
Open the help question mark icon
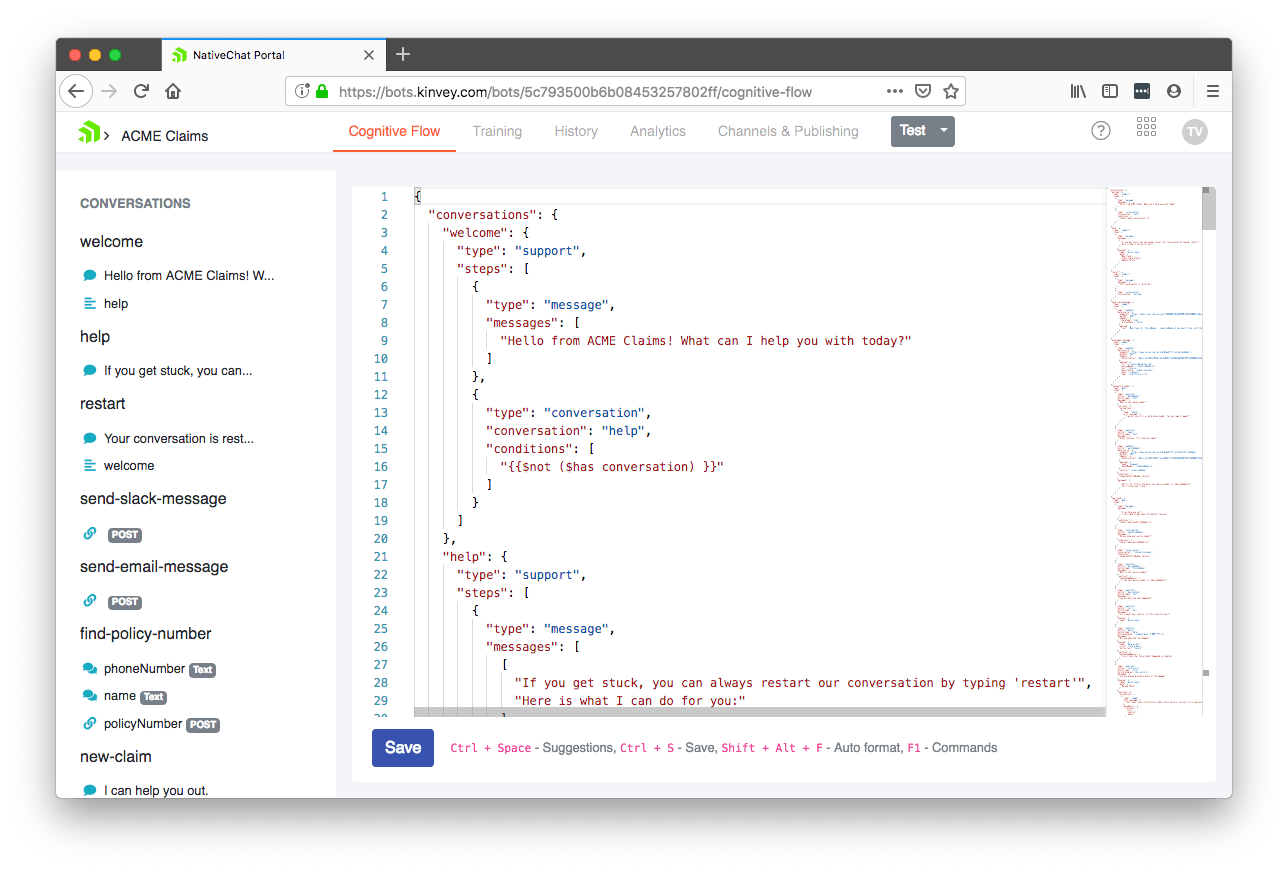[1101, 131]
